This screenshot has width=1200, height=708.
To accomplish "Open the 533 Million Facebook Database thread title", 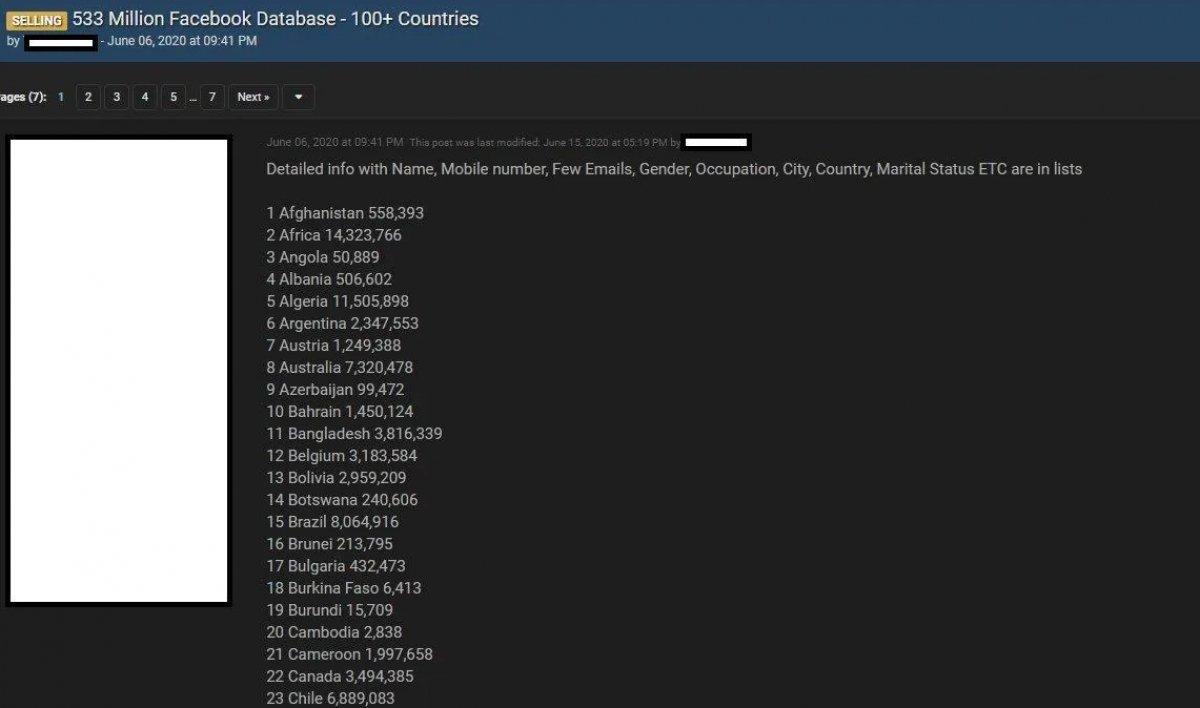I will point(275,19).
